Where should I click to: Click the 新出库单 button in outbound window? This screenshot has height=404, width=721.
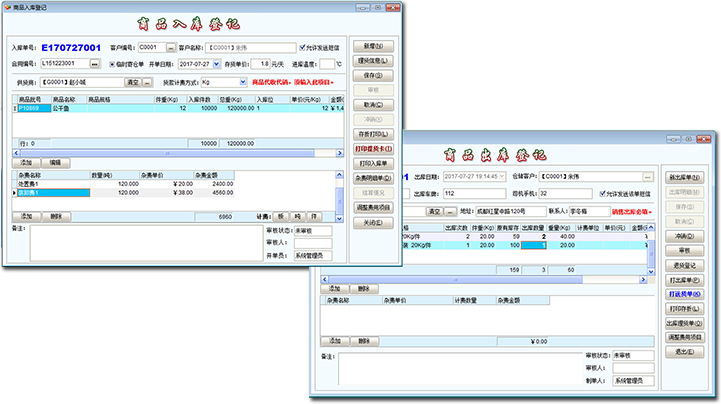pyautogui.click(x=684, y=177)
